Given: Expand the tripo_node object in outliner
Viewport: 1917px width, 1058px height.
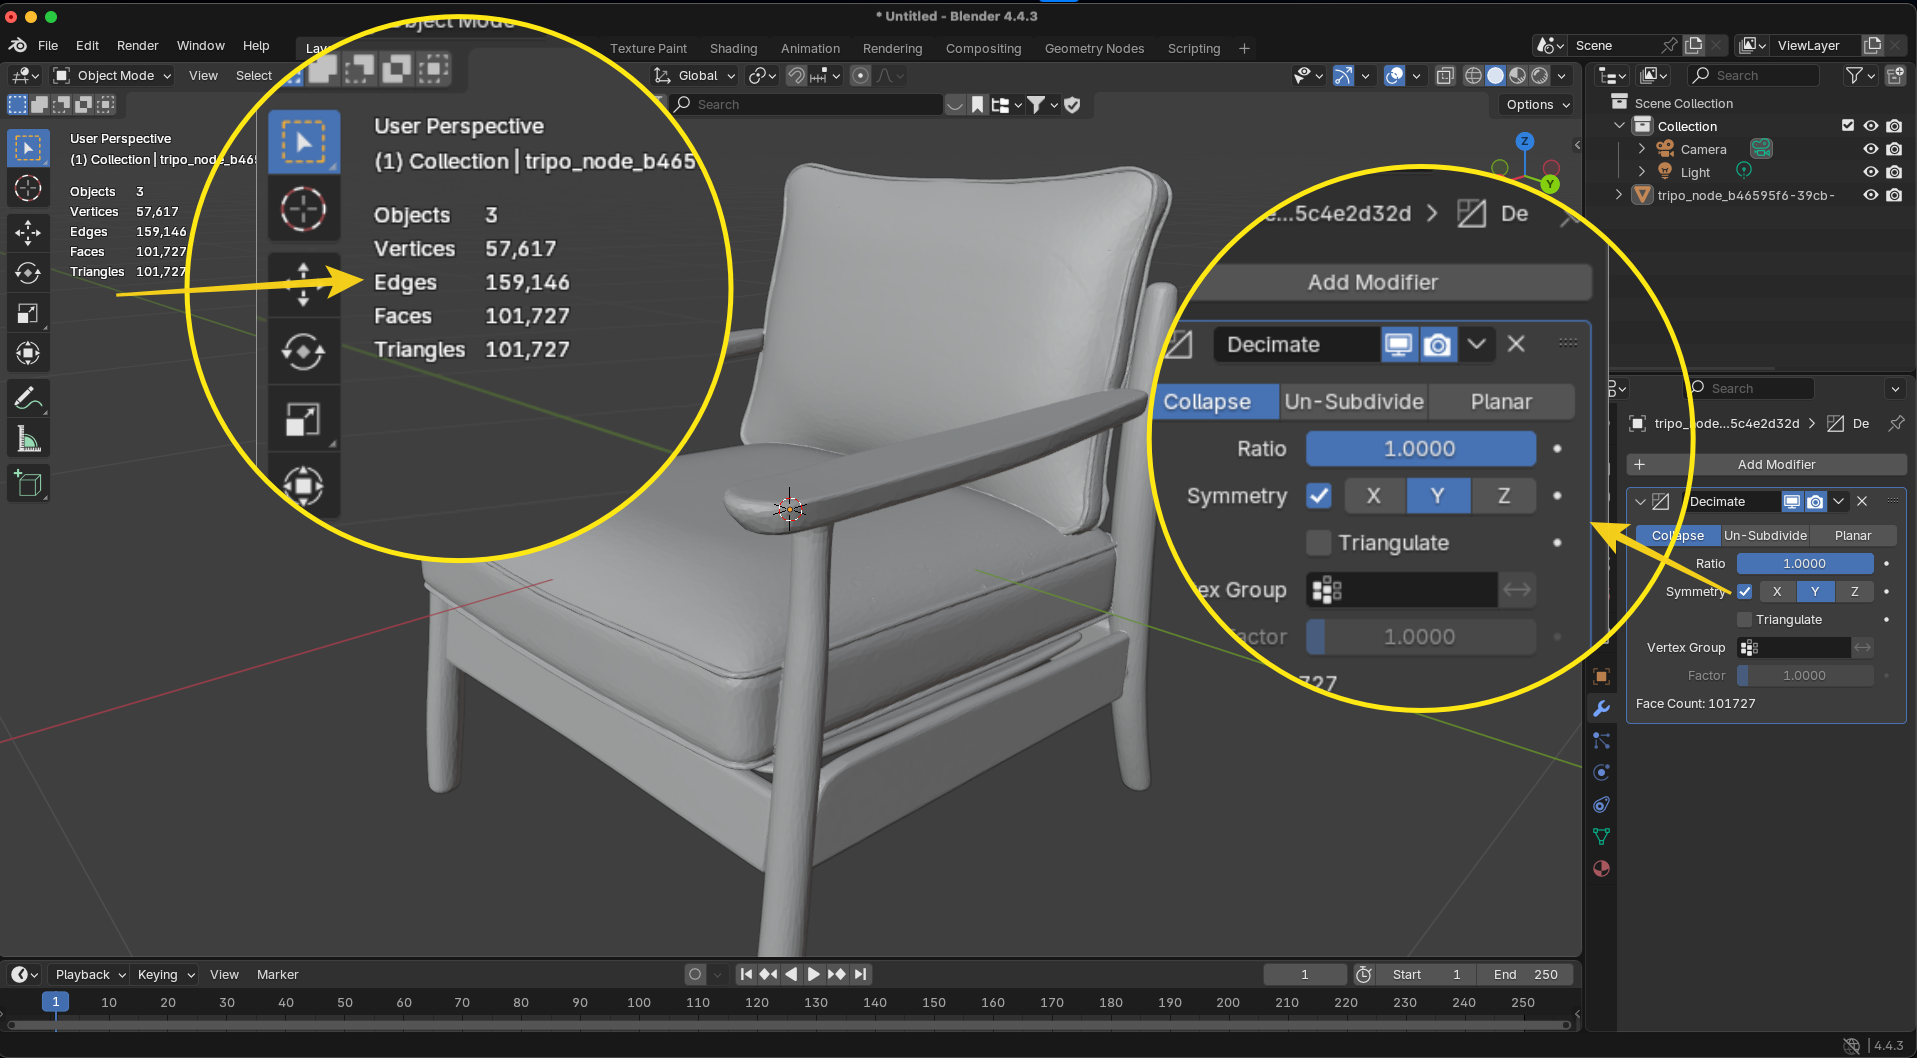Looking at the screenshot, I should point(1619,195).
